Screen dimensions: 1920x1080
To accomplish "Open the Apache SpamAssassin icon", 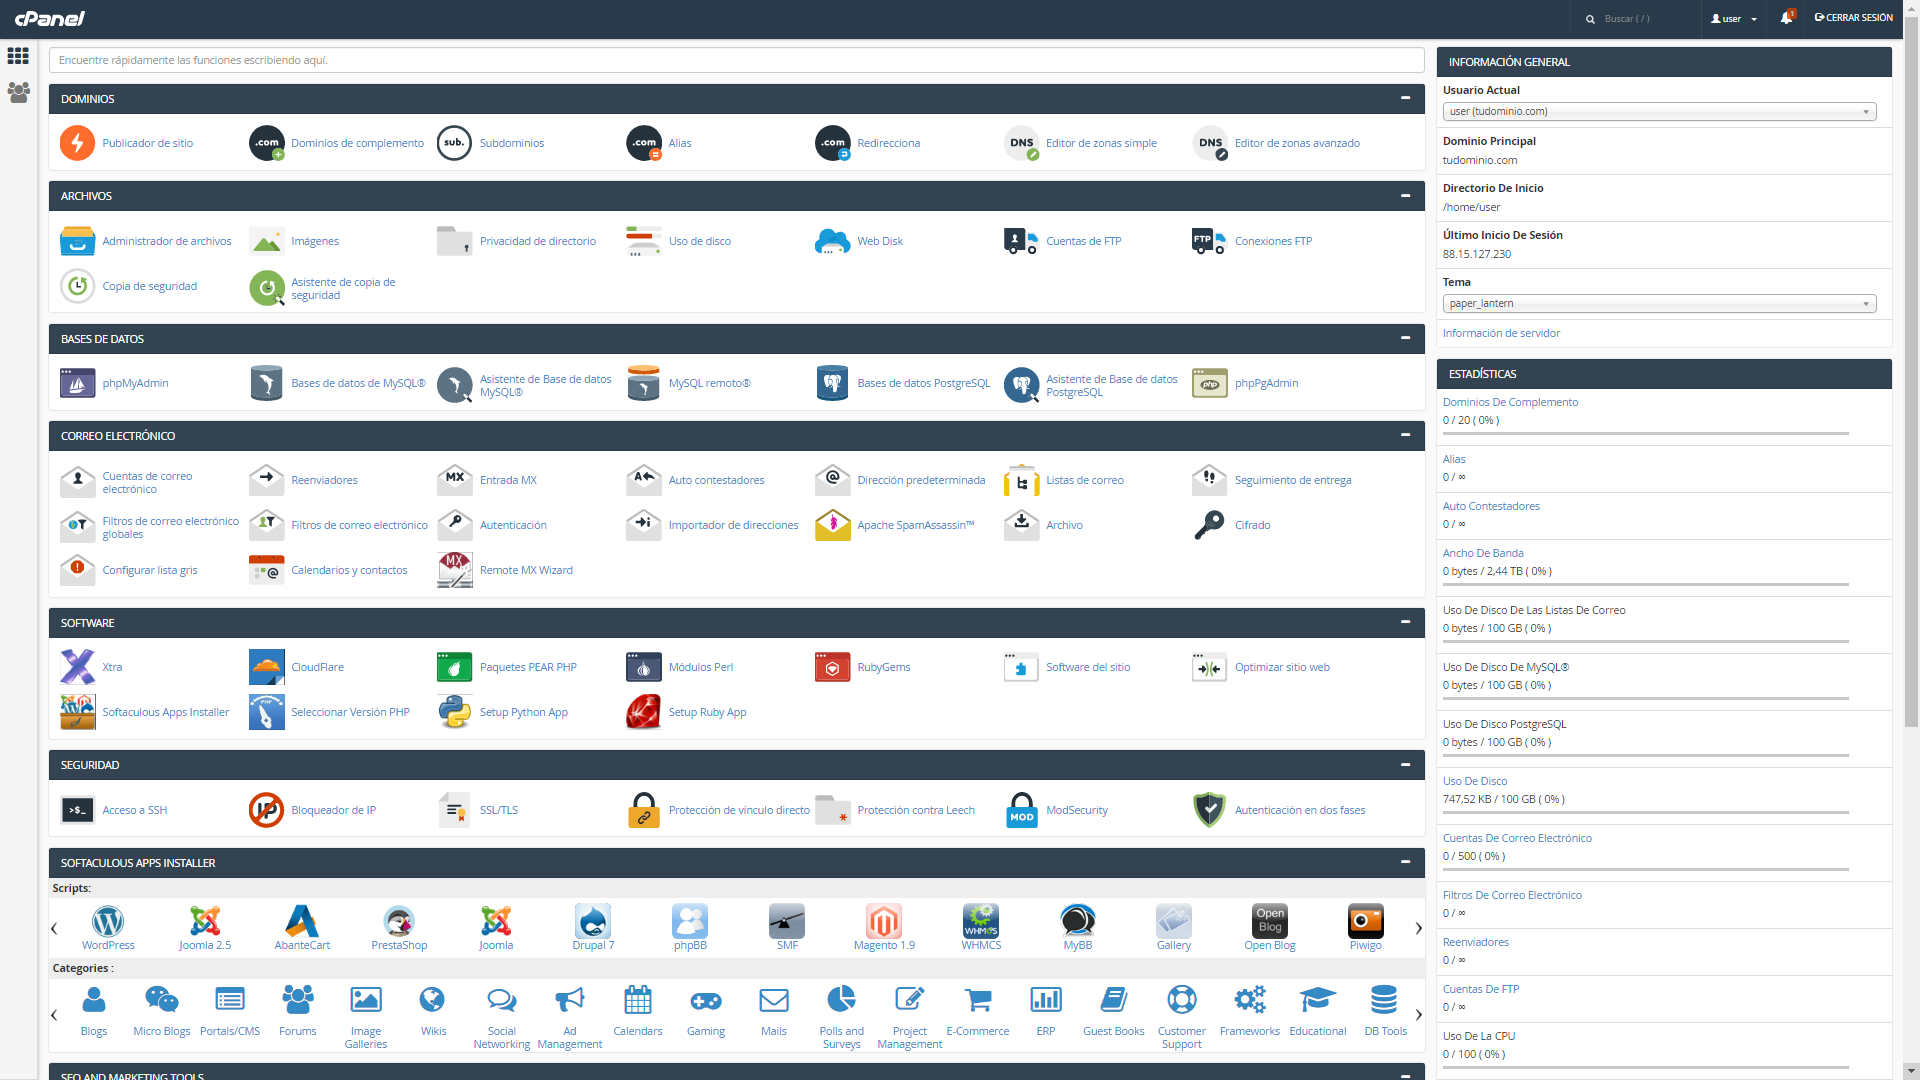I will [x=832, y=525].
